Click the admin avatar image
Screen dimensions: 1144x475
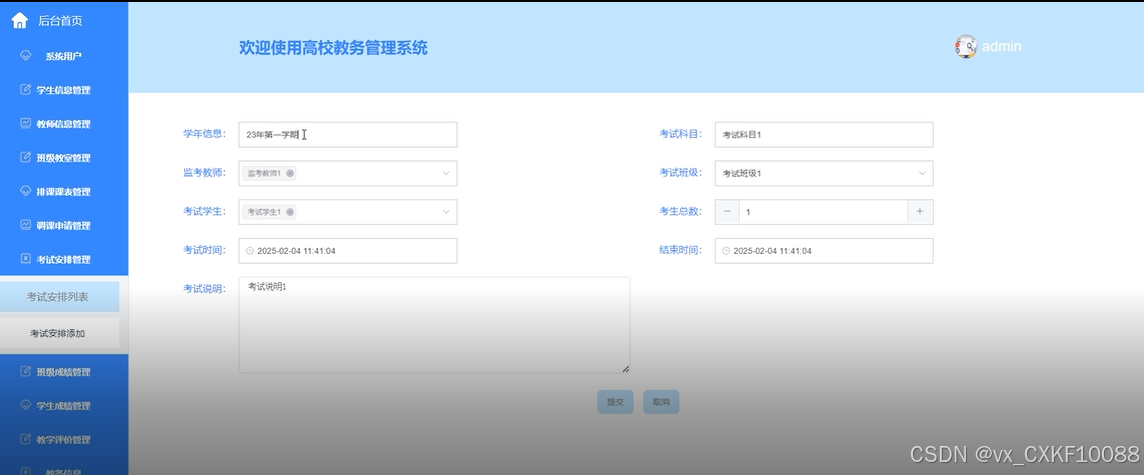(x=965, y=47)
